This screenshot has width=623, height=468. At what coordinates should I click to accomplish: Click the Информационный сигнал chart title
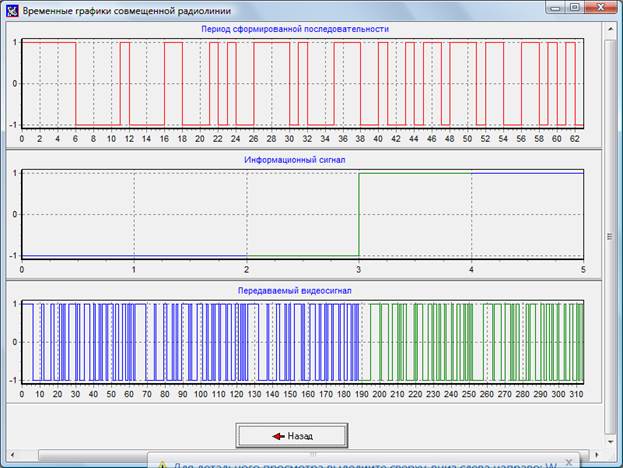coord(293,159)
